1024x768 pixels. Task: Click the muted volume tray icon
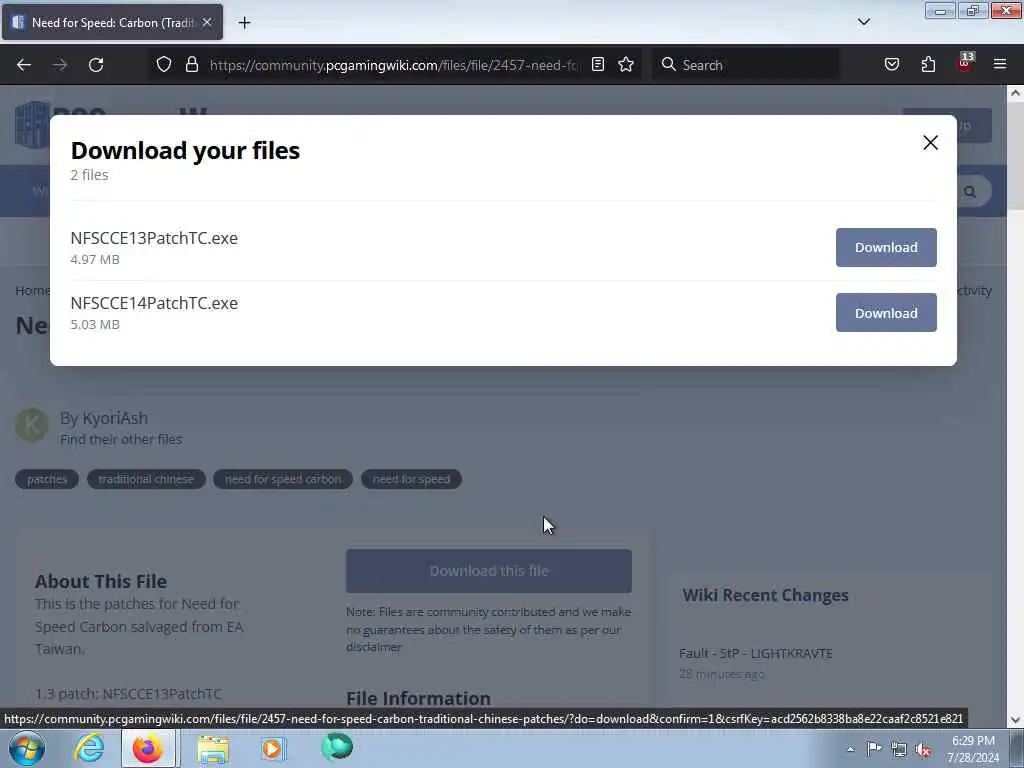click(x=923, y=750)
